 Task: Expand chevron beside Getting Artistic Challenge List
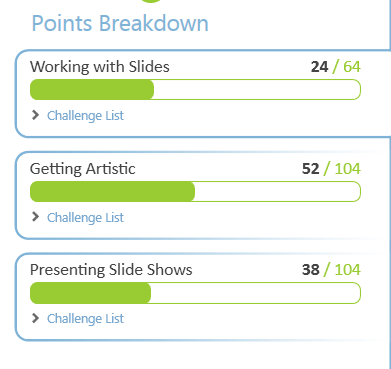tap(35, 217)
